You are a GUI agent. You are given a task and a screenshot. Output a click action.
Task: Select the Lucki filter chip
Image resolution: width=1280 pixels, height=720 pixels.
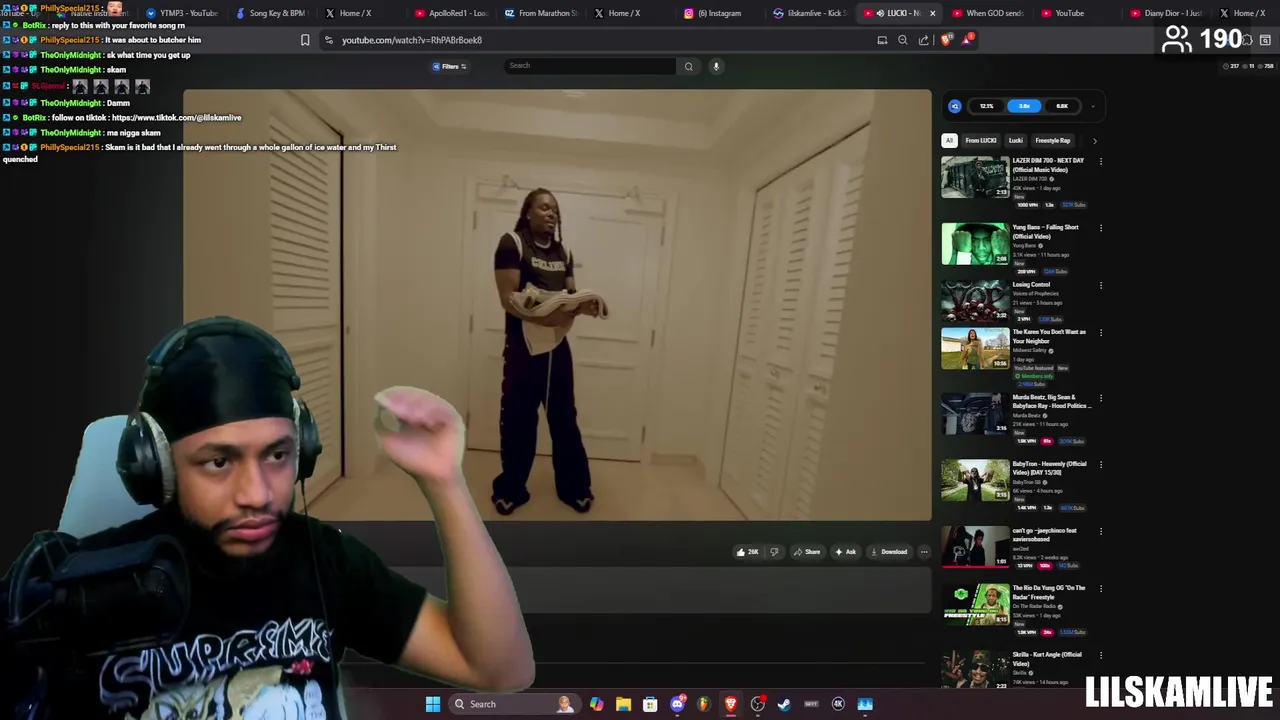1015,141
